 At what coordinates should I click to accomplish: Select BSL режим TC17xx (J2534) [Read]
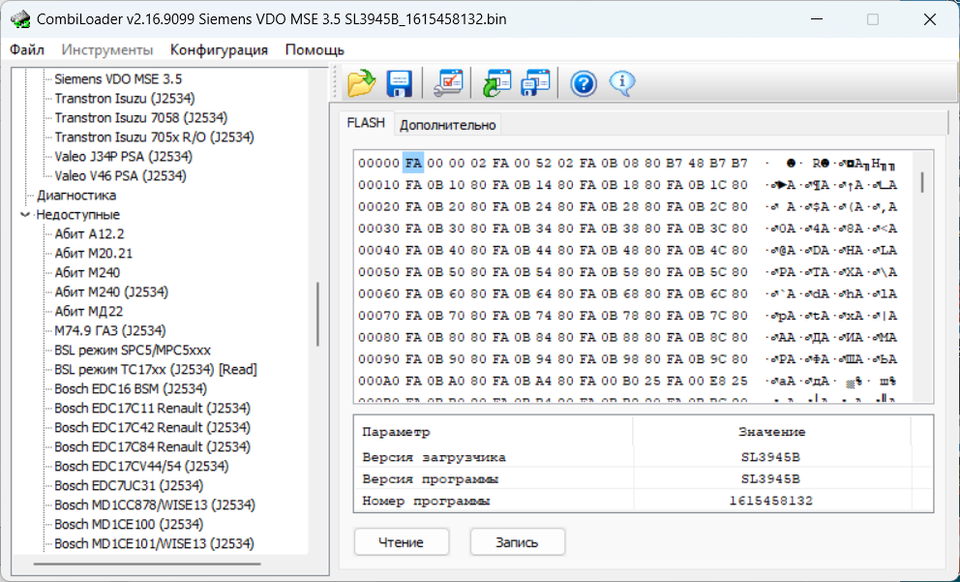point(156,370)
